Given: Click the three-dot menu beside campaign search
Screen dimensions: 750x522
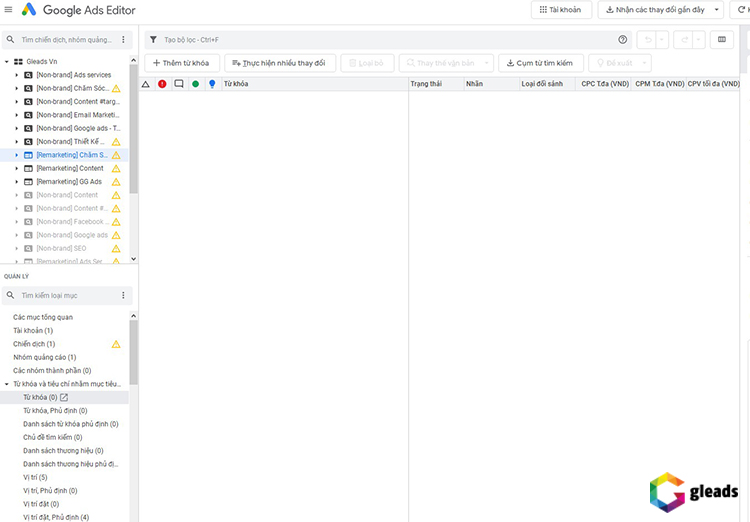Looking at the screenshot, I should tap(124, 40).
